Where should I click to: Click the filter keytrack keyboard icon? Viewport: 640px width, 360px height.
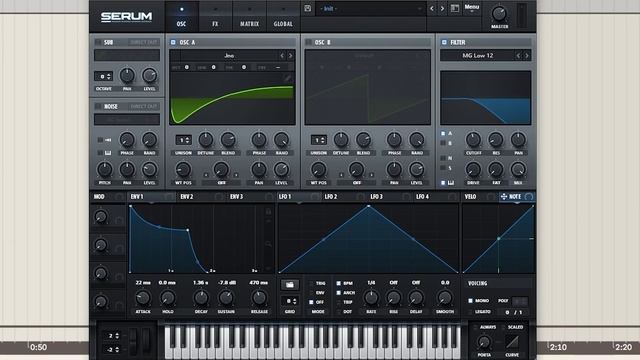click(451, 183)
